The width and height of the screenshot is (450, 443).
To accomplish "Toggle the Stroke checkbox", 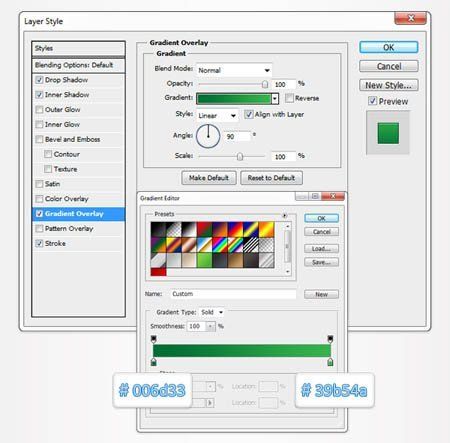I will tap(39, 243).
